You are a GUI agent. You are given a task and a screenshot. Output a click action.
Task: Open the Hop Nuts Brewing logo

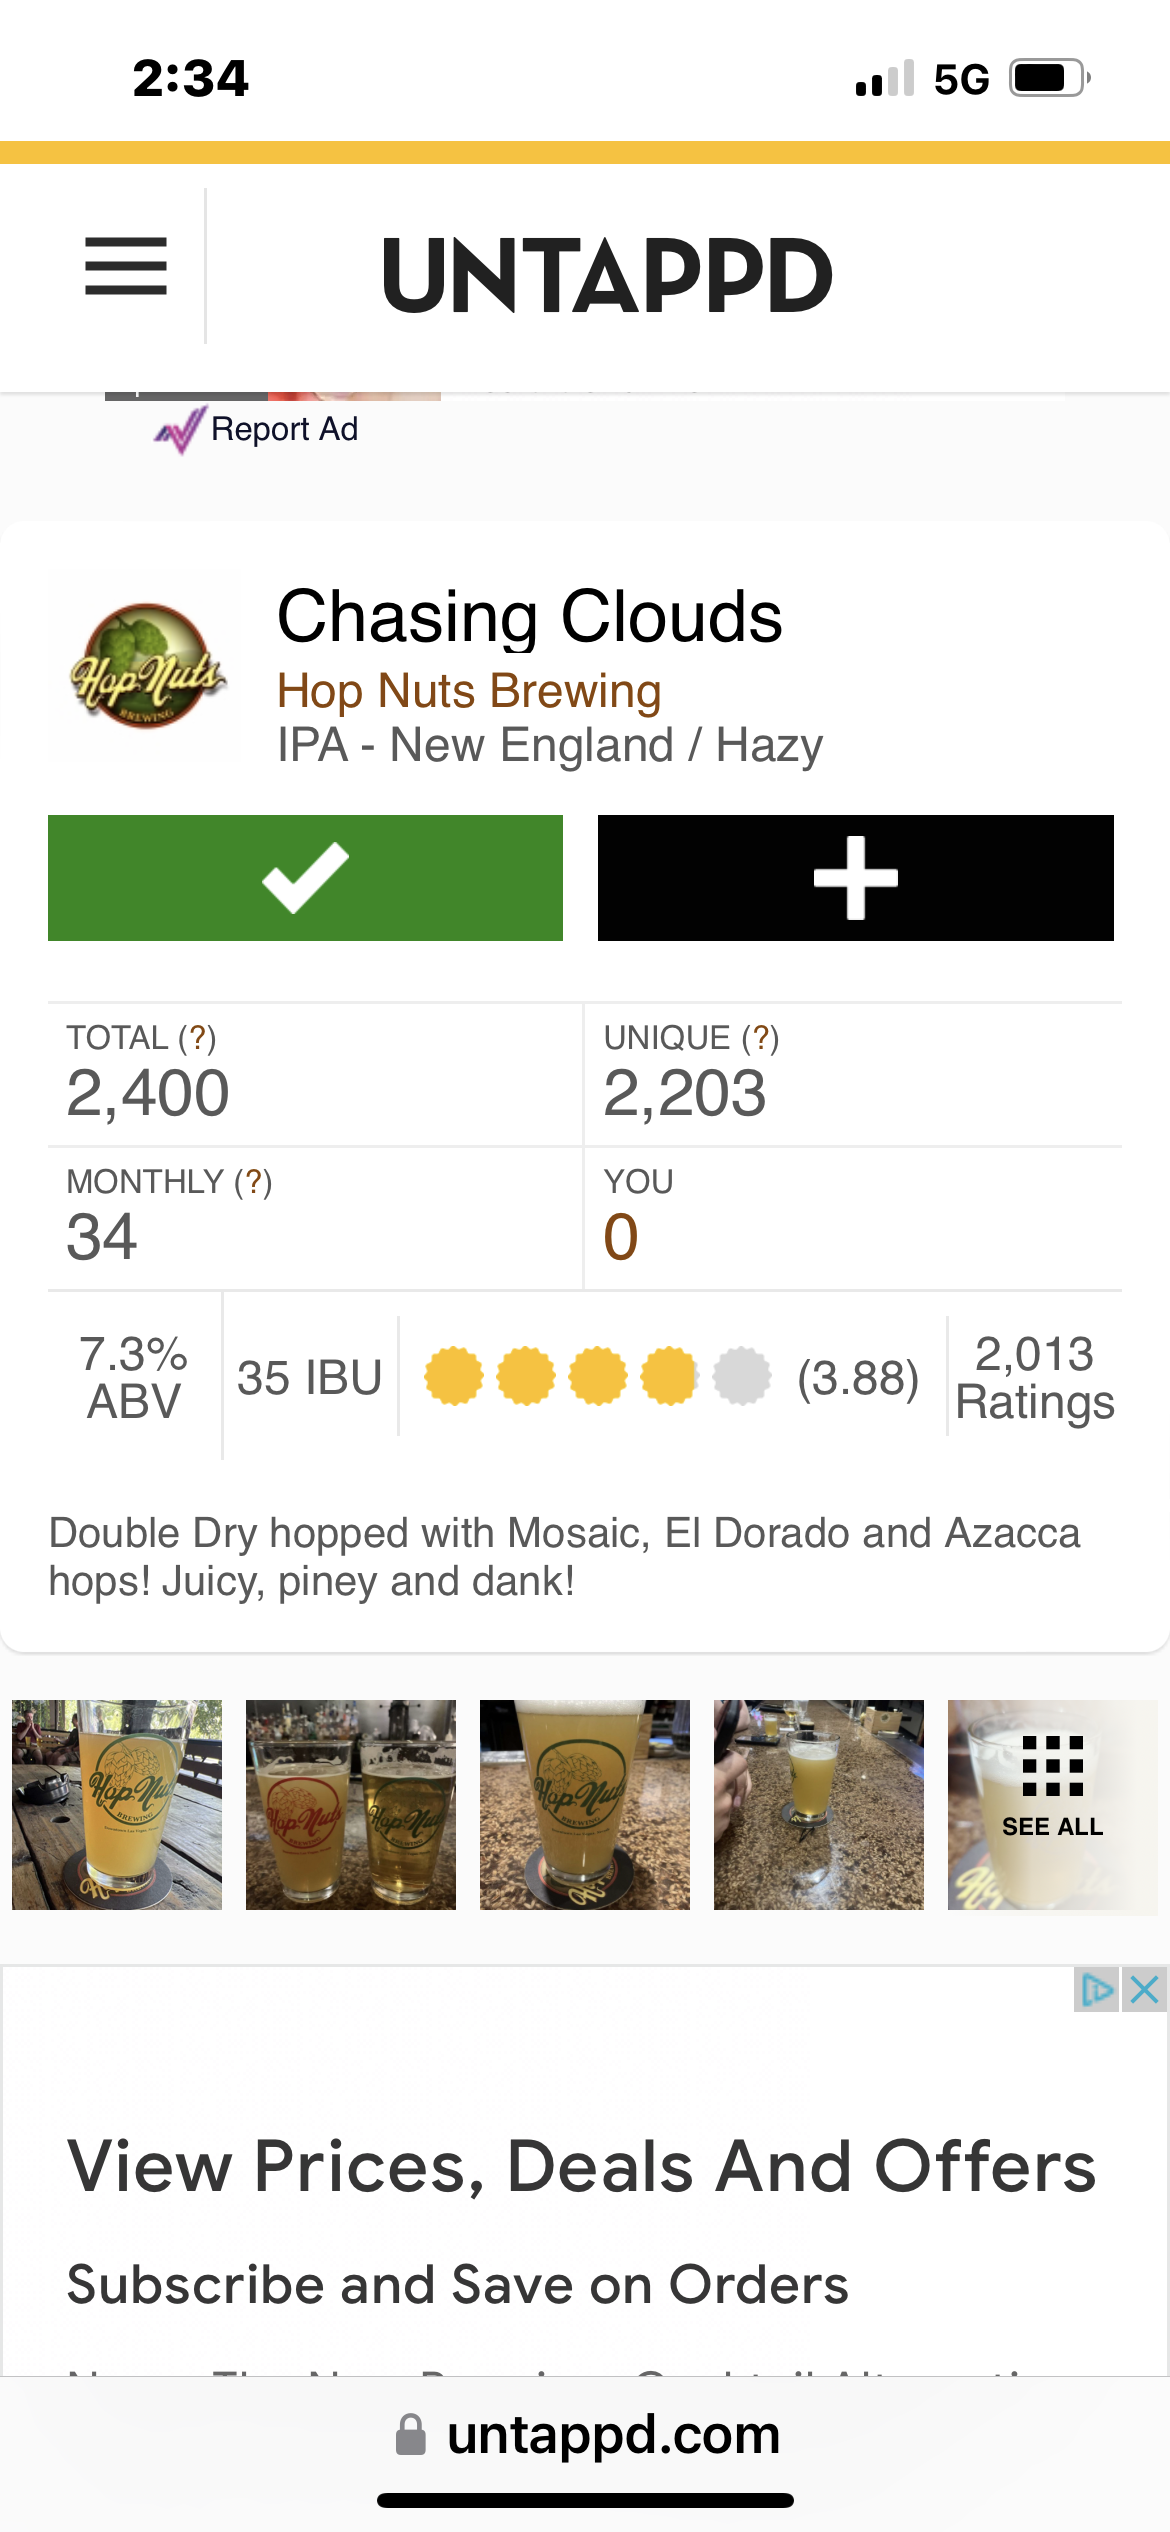(x=147, y=666)
